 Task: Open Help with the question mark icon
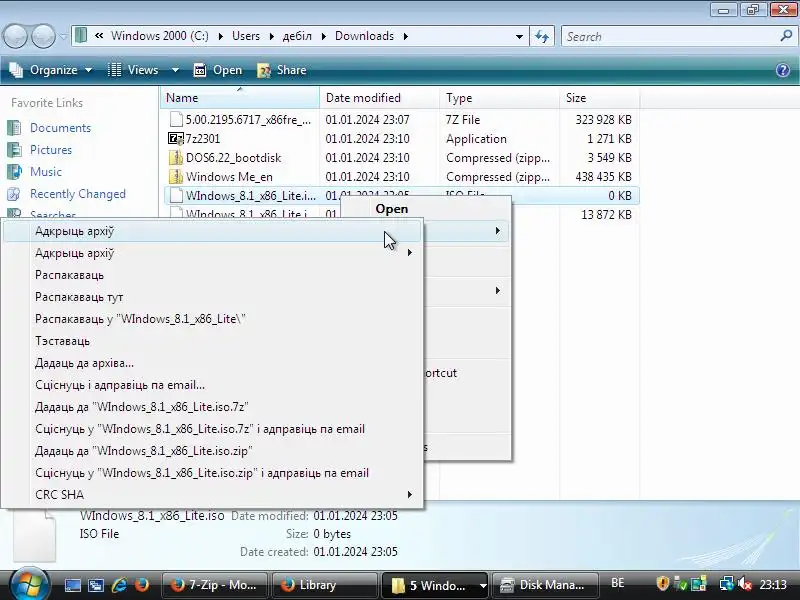point(783,70)
